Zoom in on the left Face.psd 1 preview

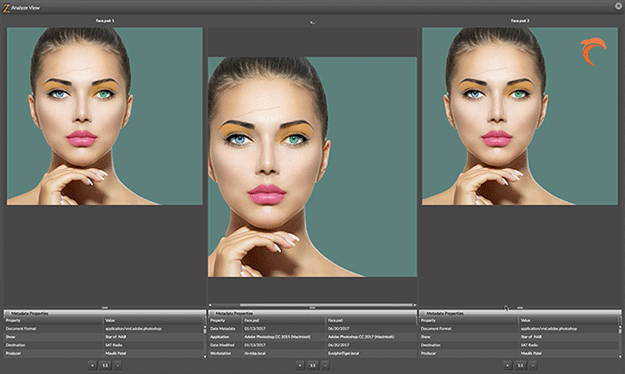click(x=92, y=365)
